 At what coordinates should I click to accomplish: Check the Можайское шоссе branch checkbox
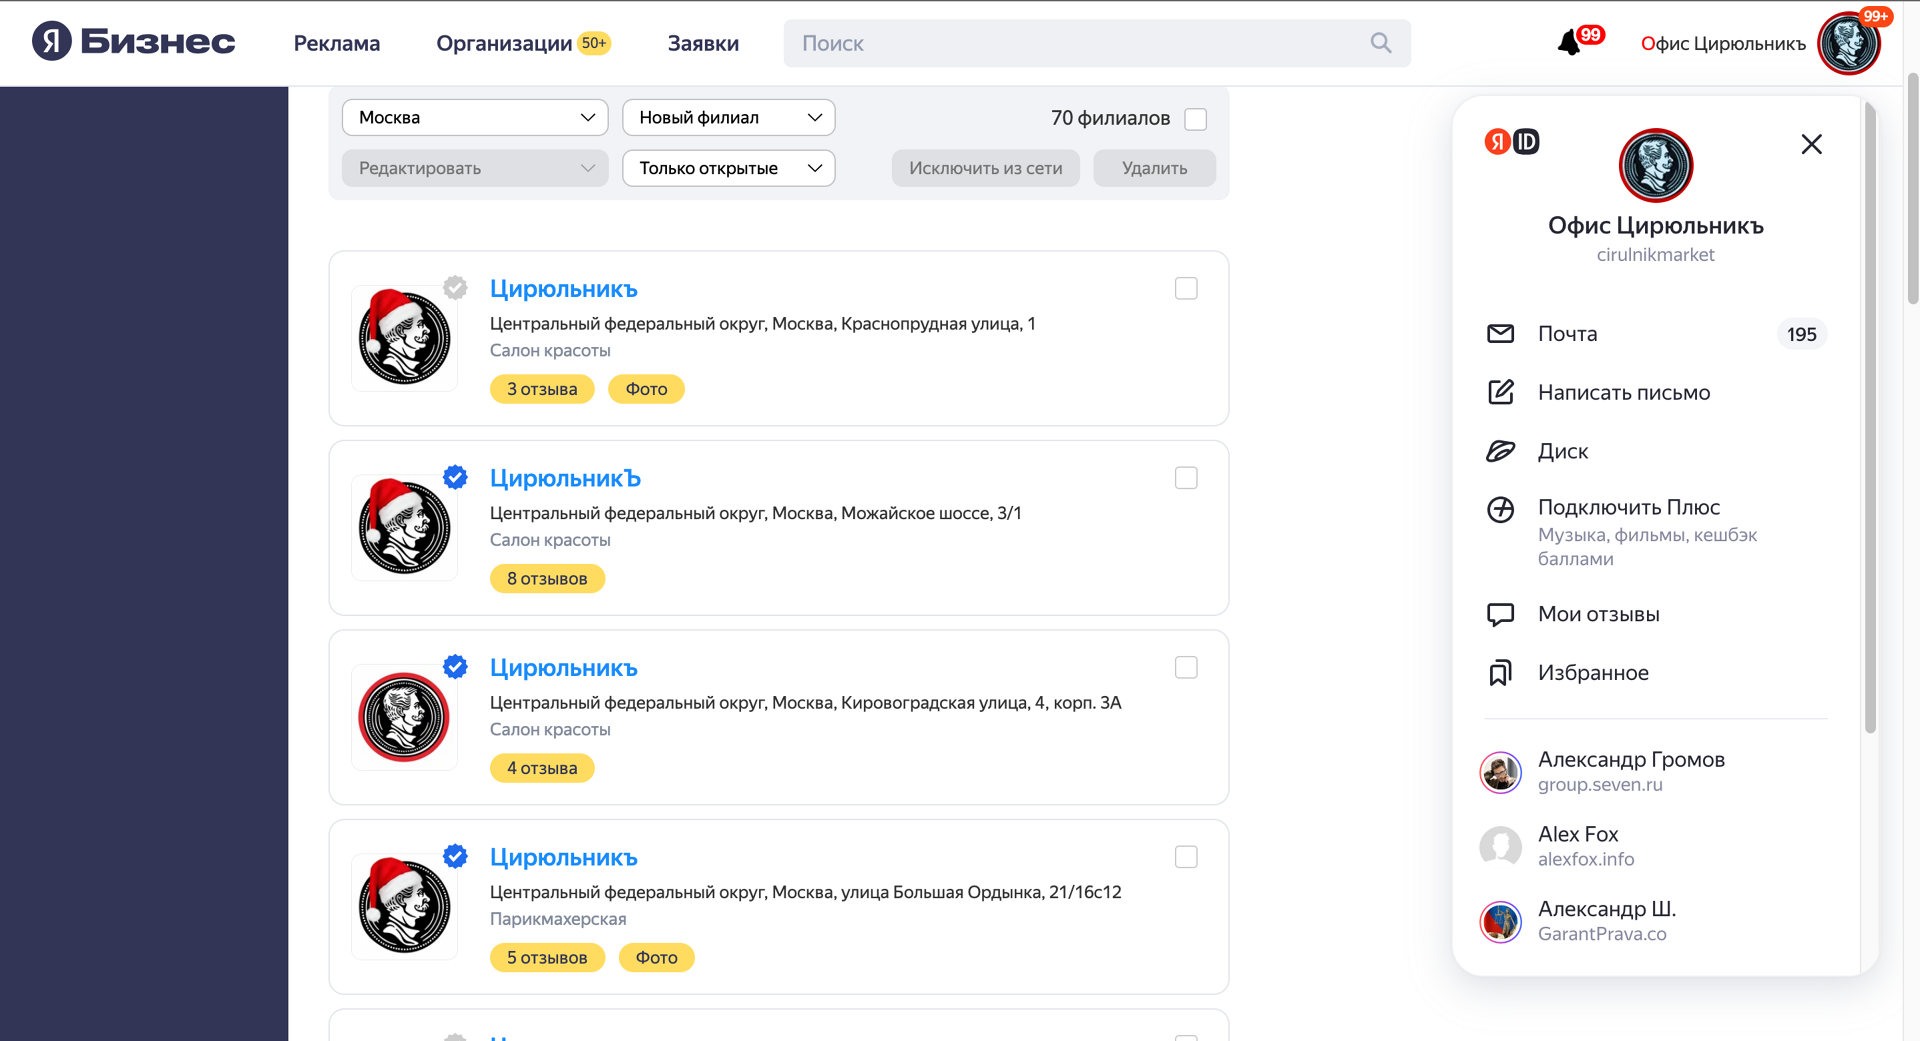(x=1186, y=478)
